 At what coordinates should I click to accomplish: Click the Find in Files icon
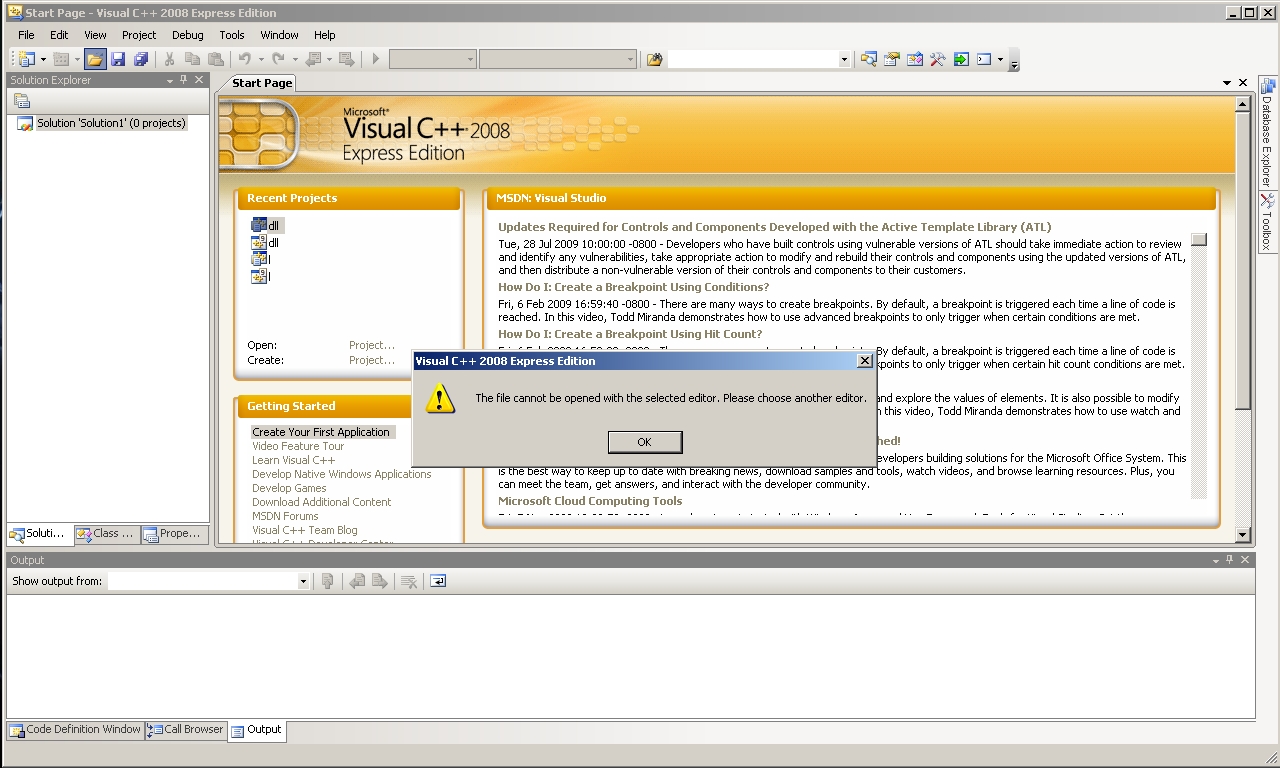pos(655,59)
